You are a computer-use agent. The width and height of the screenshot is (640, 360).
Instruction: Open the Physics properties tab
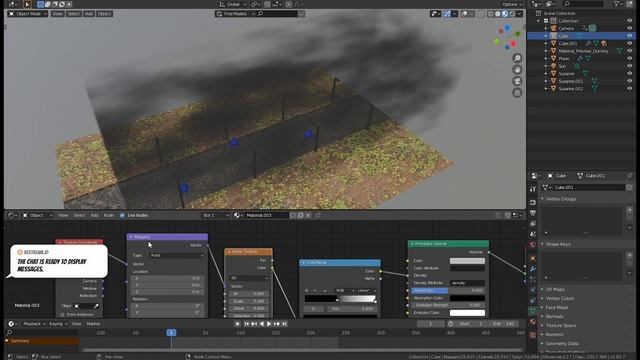point(533,290)
